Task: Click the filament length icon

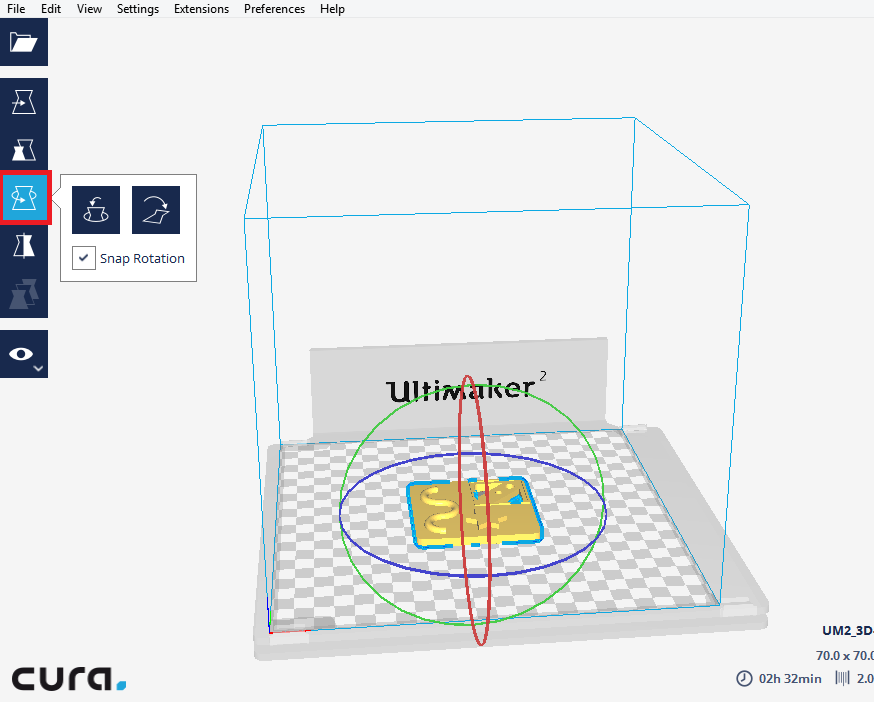Action: (x=842, y=678)
